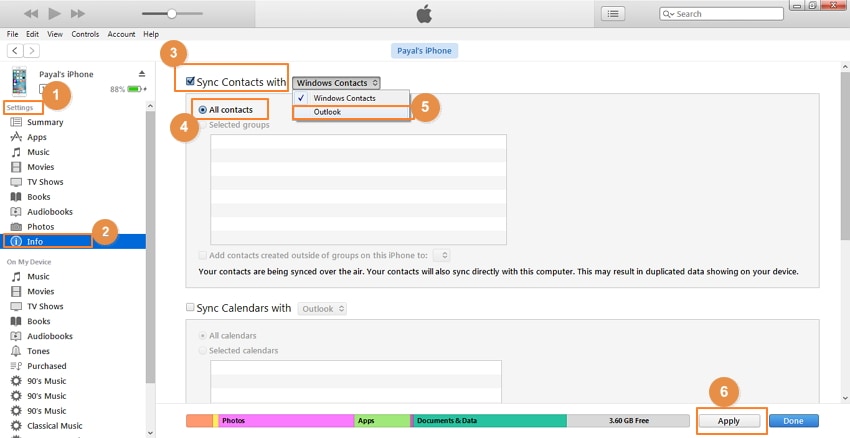Screen dimensions: 850x438
Task: Click the main pane scroll up arrow
Action: coord(845,67)
